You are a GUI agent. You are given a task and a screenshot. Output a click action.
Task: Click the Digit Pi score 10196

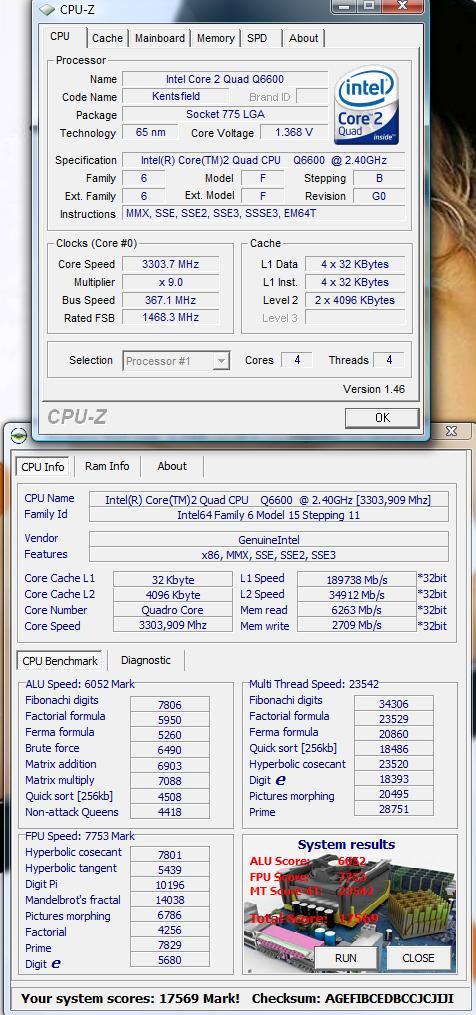pyautogui.click(x=170, y=886)
